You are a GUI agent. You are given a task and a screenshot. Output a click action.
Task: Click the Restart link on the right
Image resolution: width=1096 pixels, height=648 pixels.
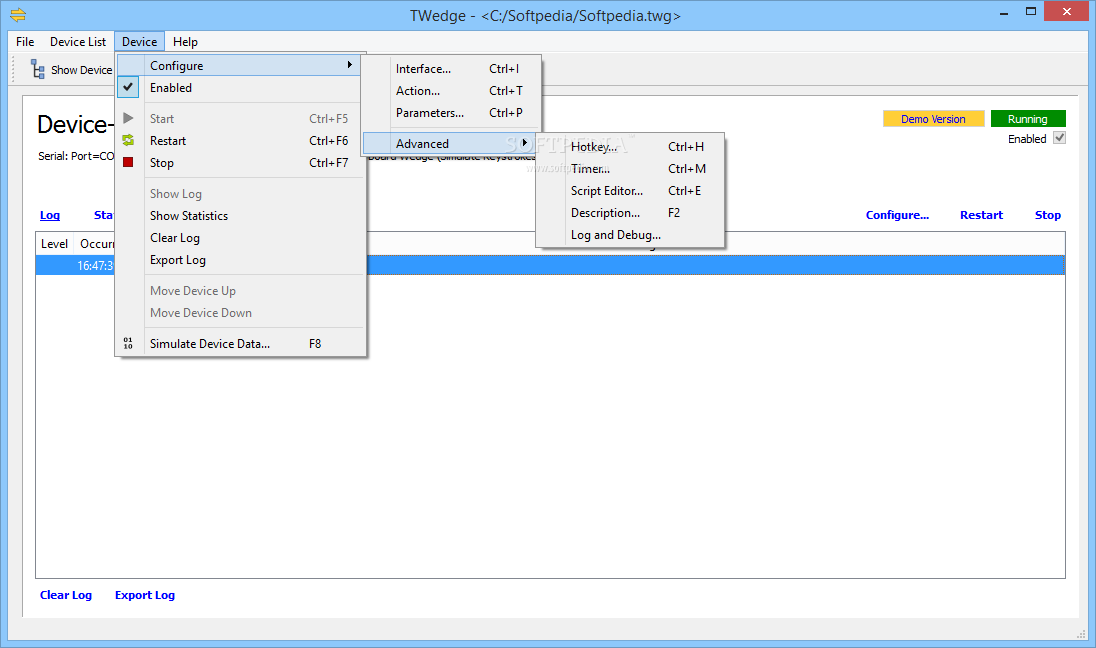[981, 215]
